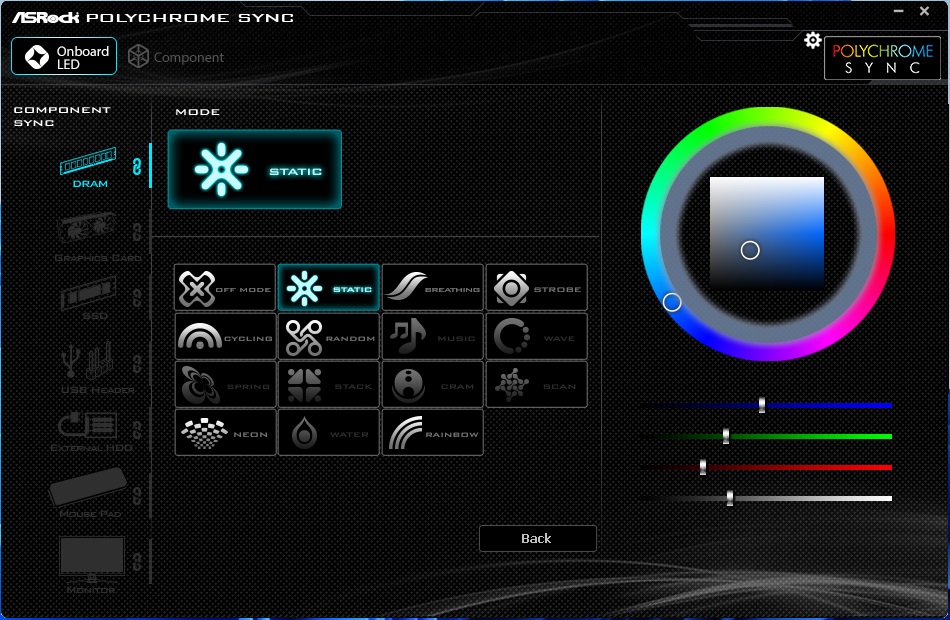Viewport: 950px width, 620px height.
Task: Turn on the Water lighting effect
Action: (x=328, y=432)
